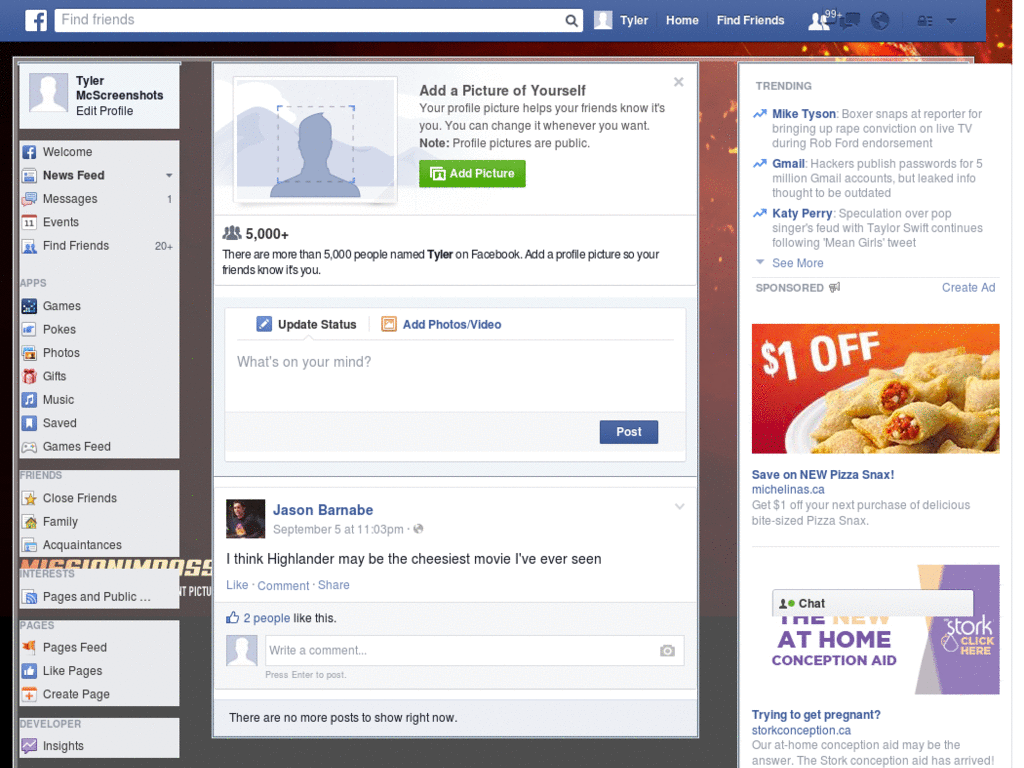Click the Games Feed controller icon
This screenshot has height=768, width=1024.
point(29,447)
